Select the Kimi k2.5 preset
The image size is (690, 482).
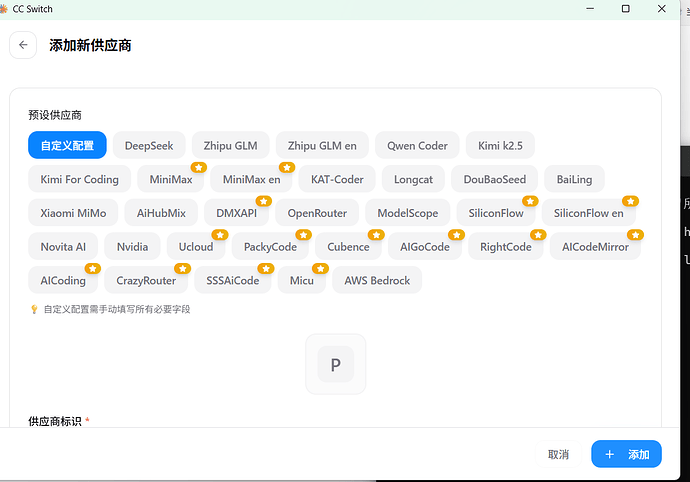[500, 145]
